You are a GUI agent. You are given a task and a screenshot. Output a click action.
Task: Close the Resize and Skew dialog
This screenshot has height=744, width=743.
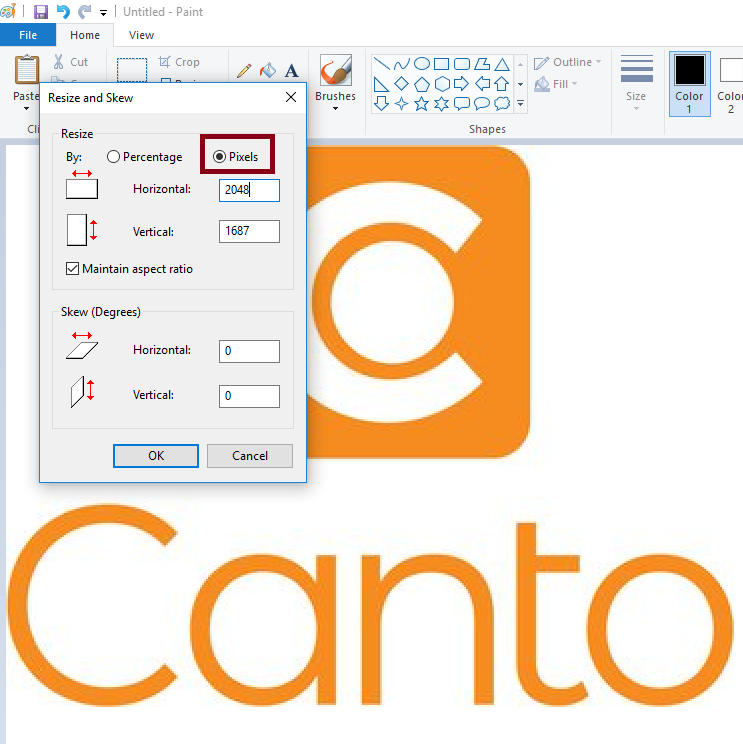(x=291, y=97)
